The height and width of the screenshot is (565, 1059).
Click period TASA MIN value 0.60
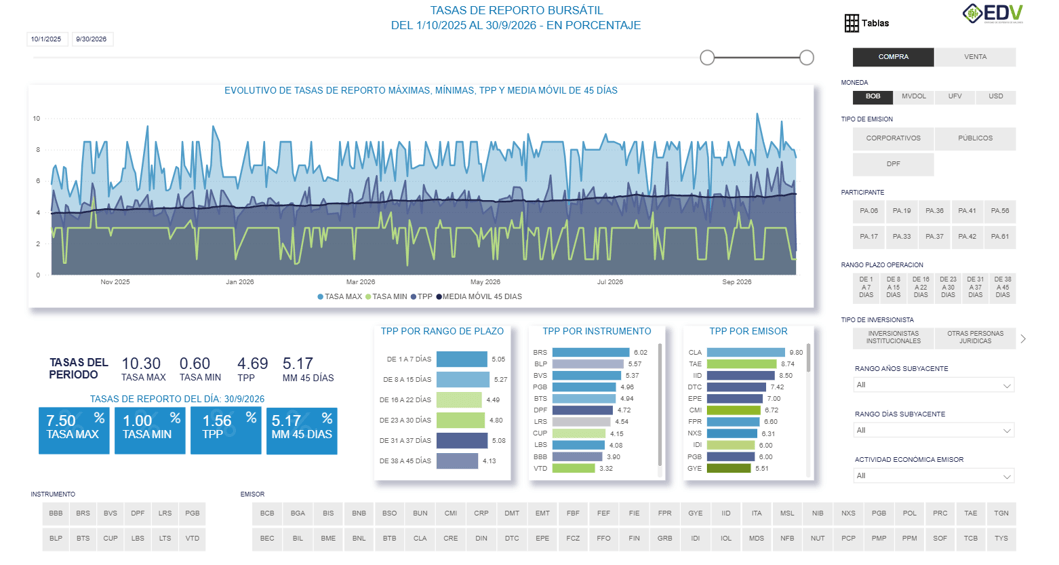pos(195,364)
